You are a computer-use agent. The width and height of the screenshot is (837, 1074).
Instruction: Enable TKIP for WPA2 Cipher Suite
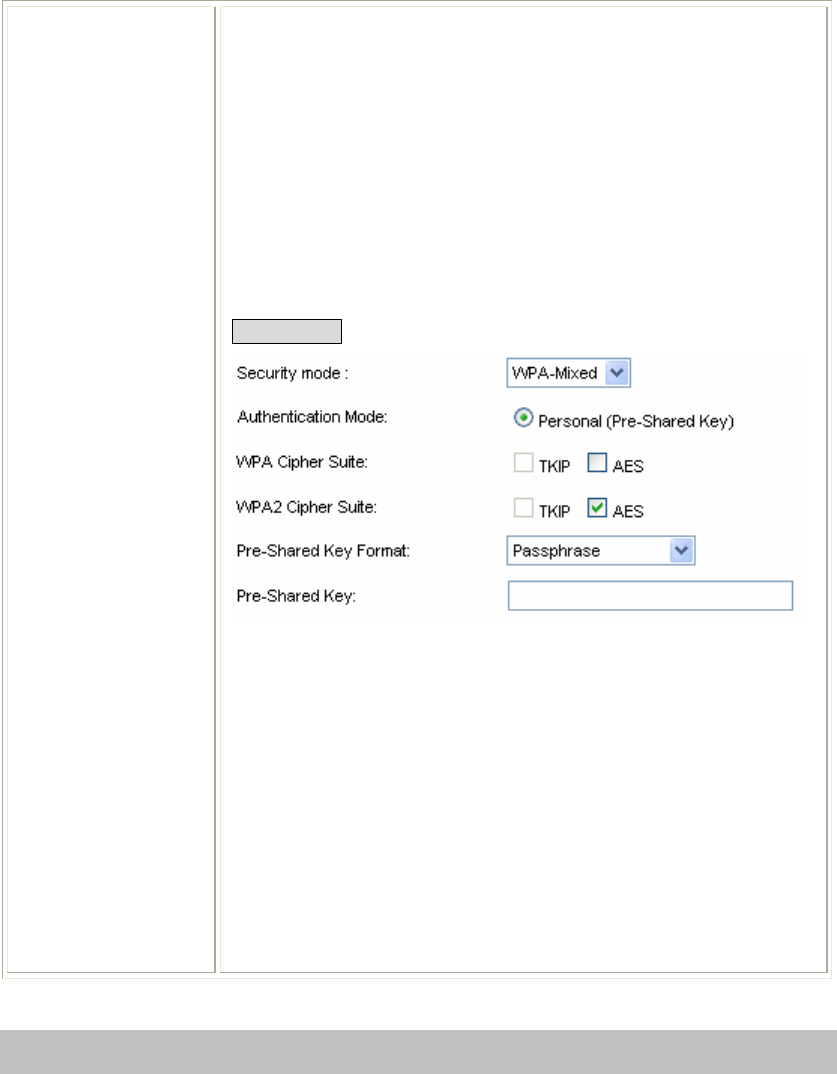point(523,508)
